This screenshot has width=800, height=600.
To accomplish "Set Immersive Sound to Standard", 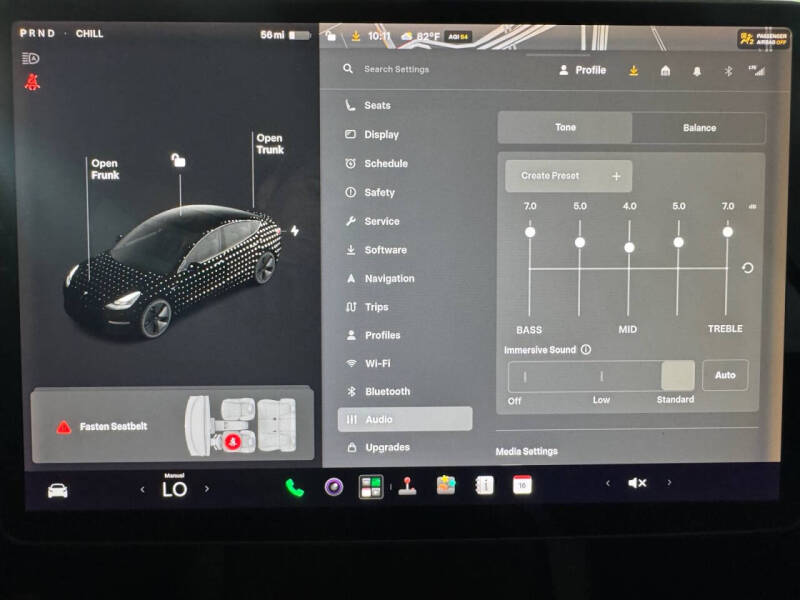I will point(678,376).
